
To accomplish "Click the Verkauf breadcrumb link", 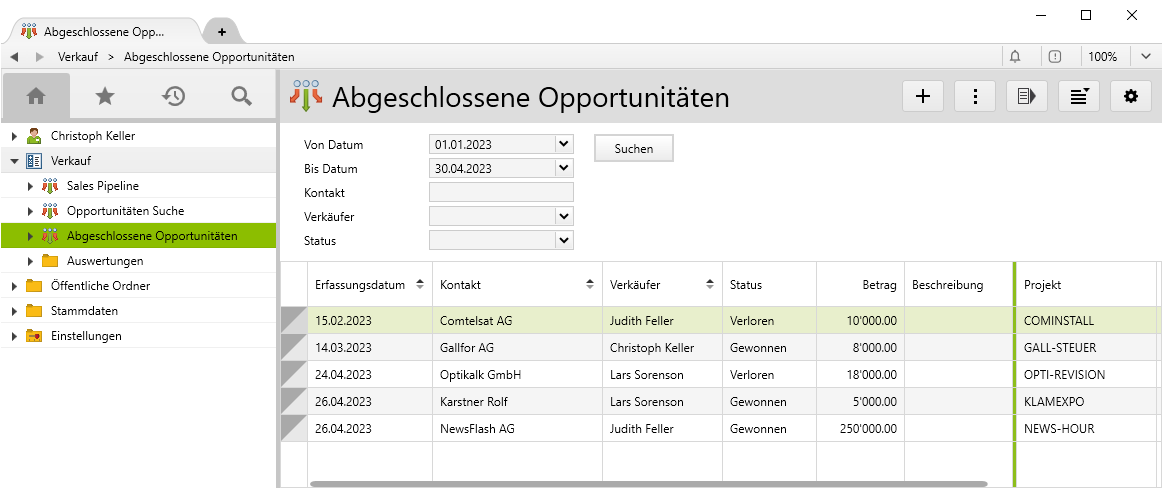I will click(x=78, y=57).
